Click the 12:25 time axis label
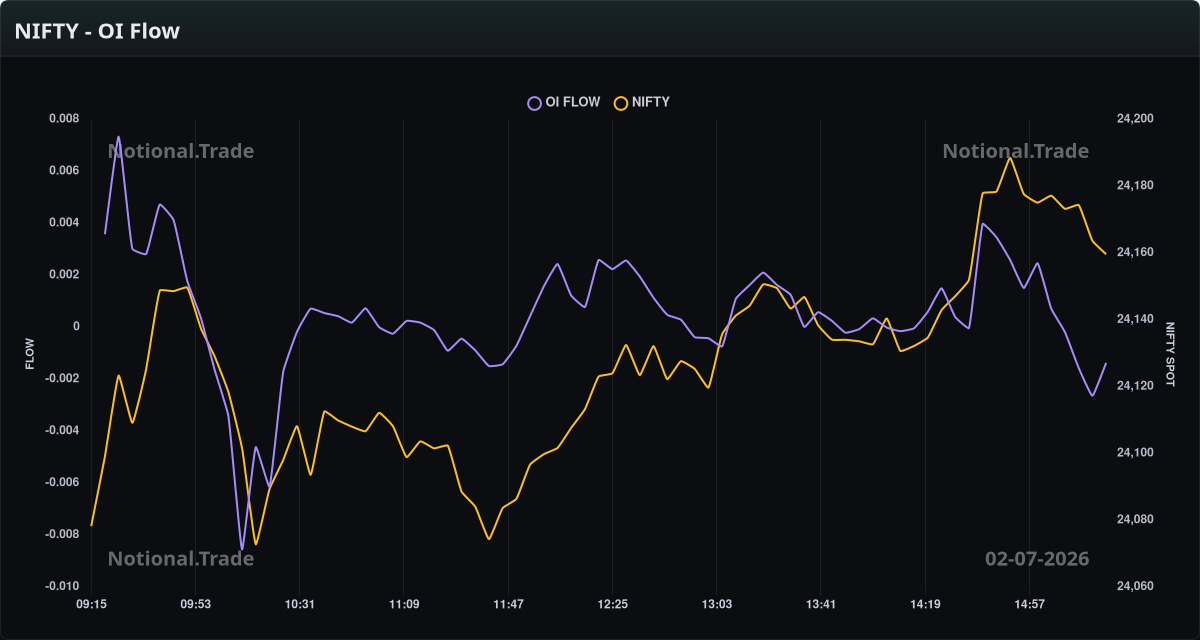The height and width of the screenshot is (640, 1200). pyautogui.click(x=612, y=604)
